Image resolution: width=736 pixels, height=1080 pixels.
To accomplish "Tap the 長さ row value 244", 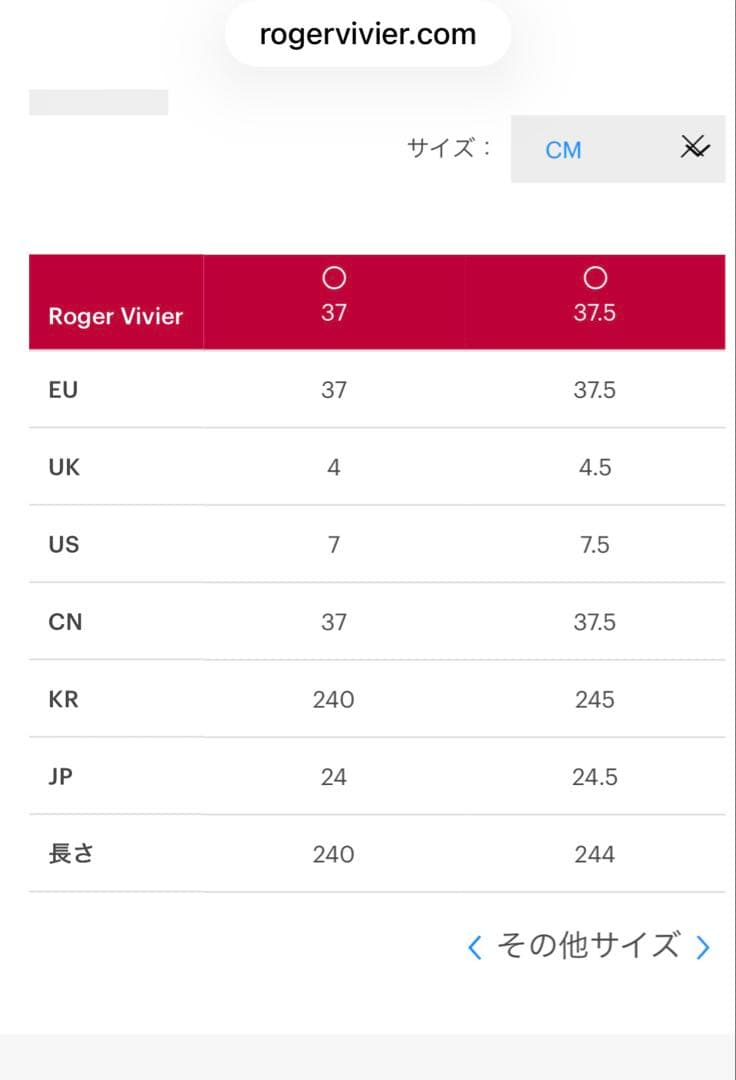I will (x=595, y=854).
